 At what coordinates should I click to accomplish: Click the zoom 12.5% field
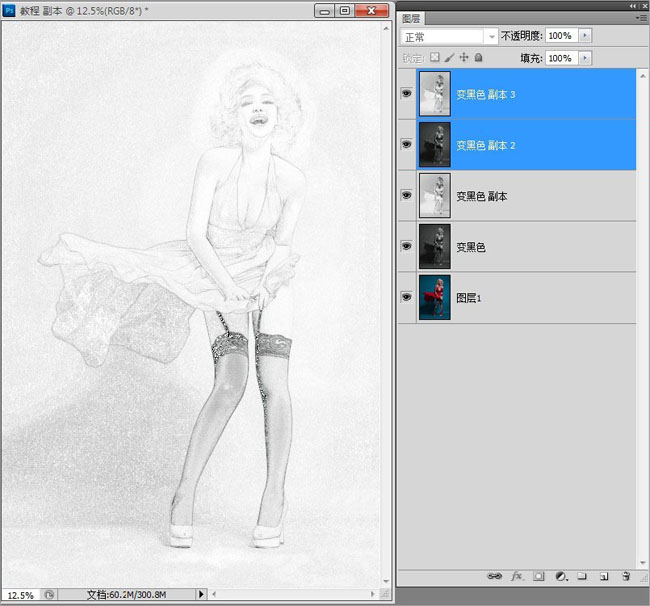coord(21,595)
